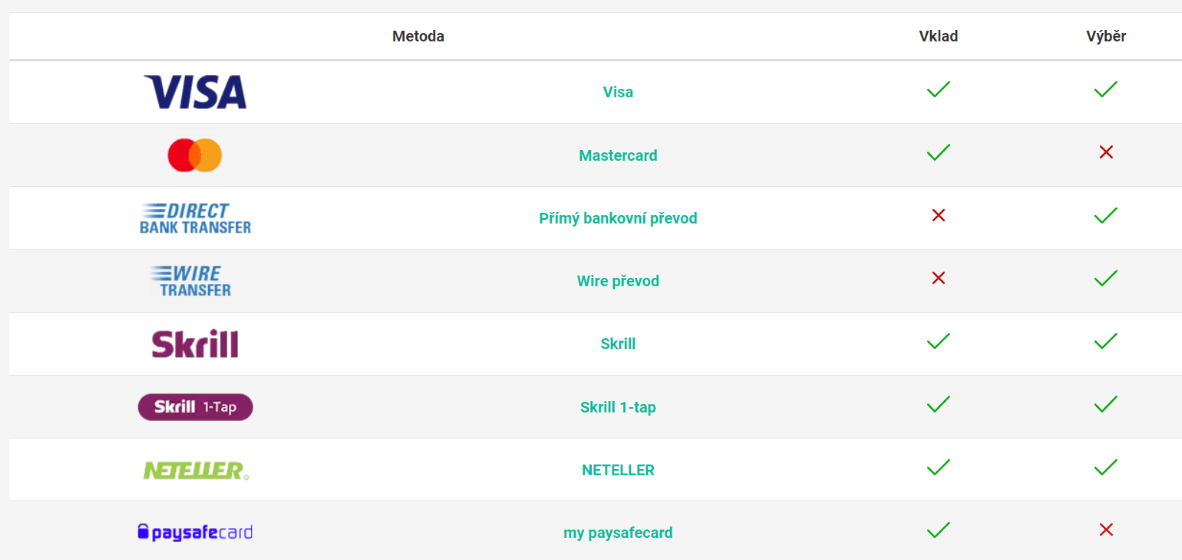The width and height of the screenshot is (1182, 560).
Task: Click the Direct Bank Transfer logo
Action: click(195, 218)
